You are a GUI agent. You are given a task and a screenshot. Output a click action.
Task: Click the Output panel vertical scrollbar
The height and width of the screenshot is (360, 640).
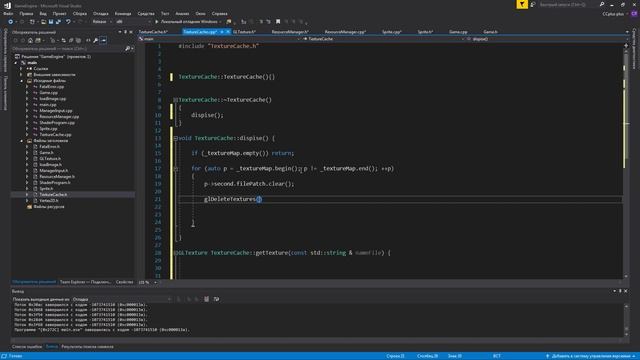point(626,320)
